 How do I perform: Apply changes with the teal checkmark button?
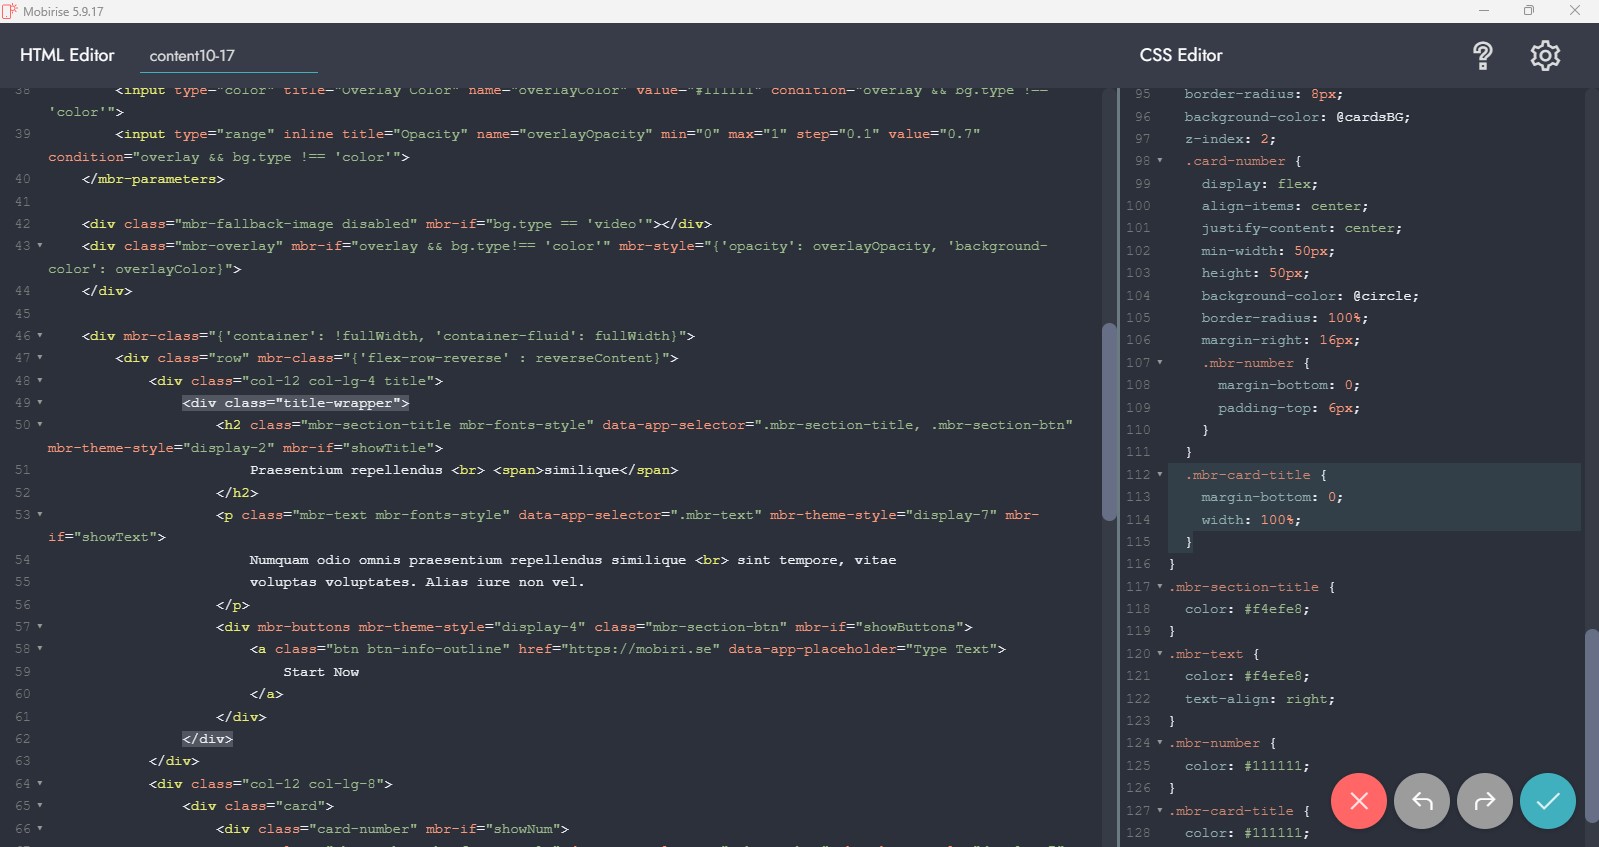point(1547,801)
